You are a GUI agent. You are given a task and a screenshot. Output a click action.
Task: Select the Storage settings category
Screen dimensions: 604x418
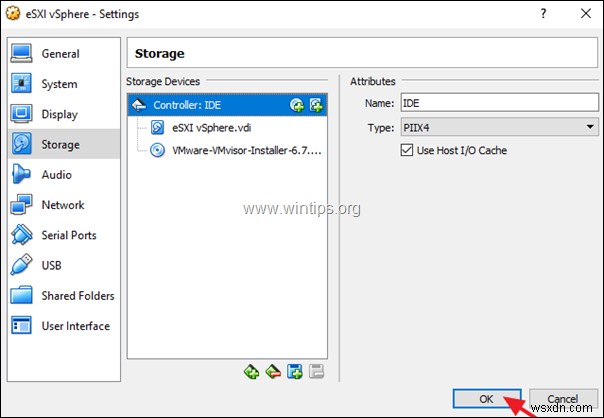pyautogui.click(x=64, y=144)
